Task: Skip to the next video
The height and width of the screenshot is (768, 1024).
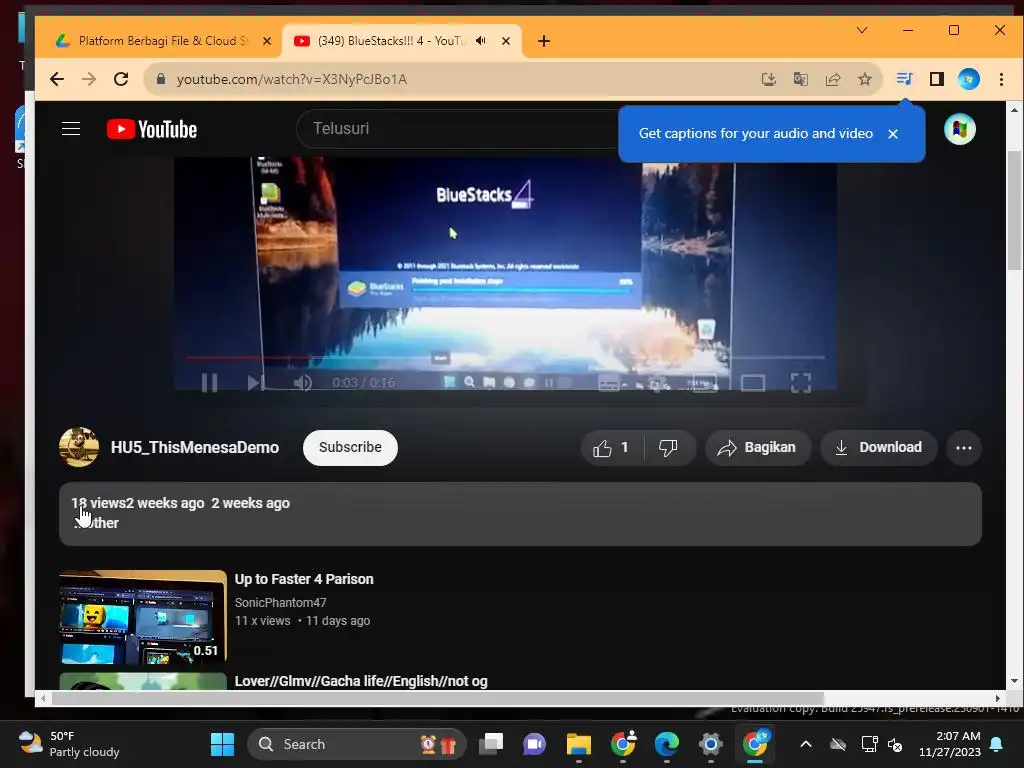Action: click(x=255, y=383)
